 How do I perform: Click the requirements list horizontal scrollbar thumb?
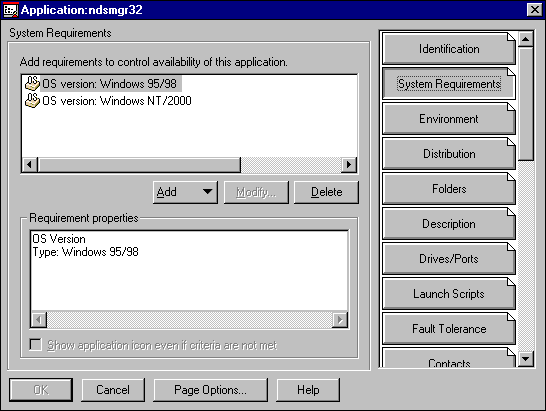(x=139, y=164)
